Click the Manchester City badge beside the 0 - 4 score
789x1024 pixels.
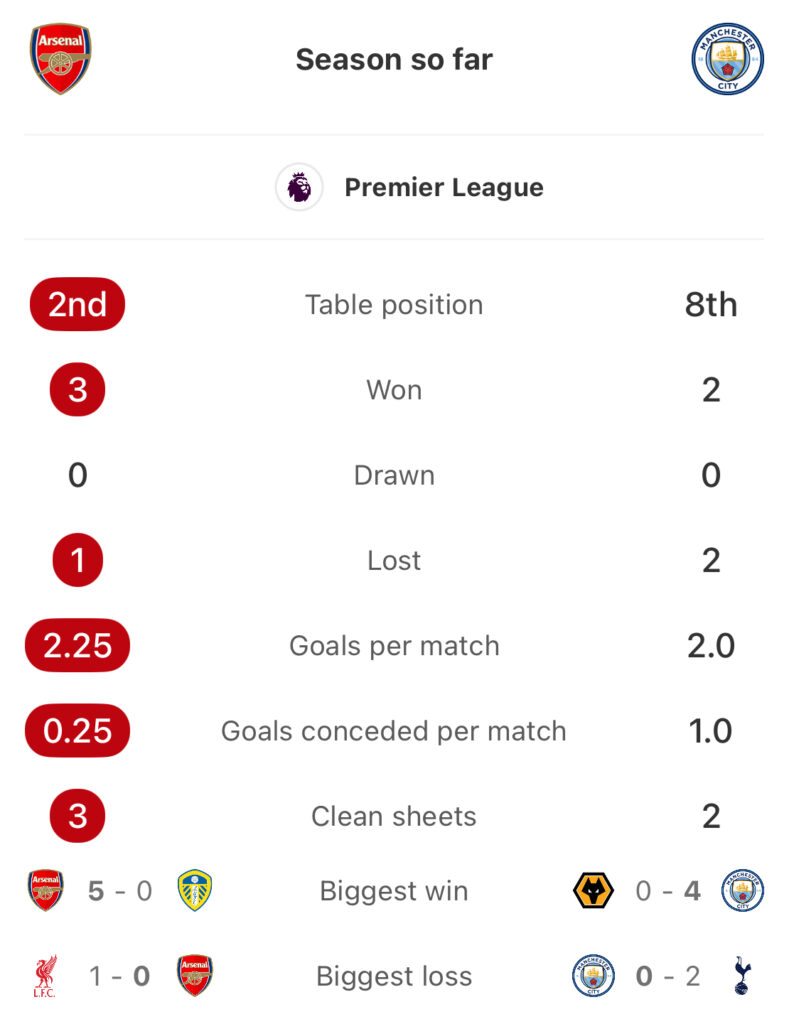743,891
